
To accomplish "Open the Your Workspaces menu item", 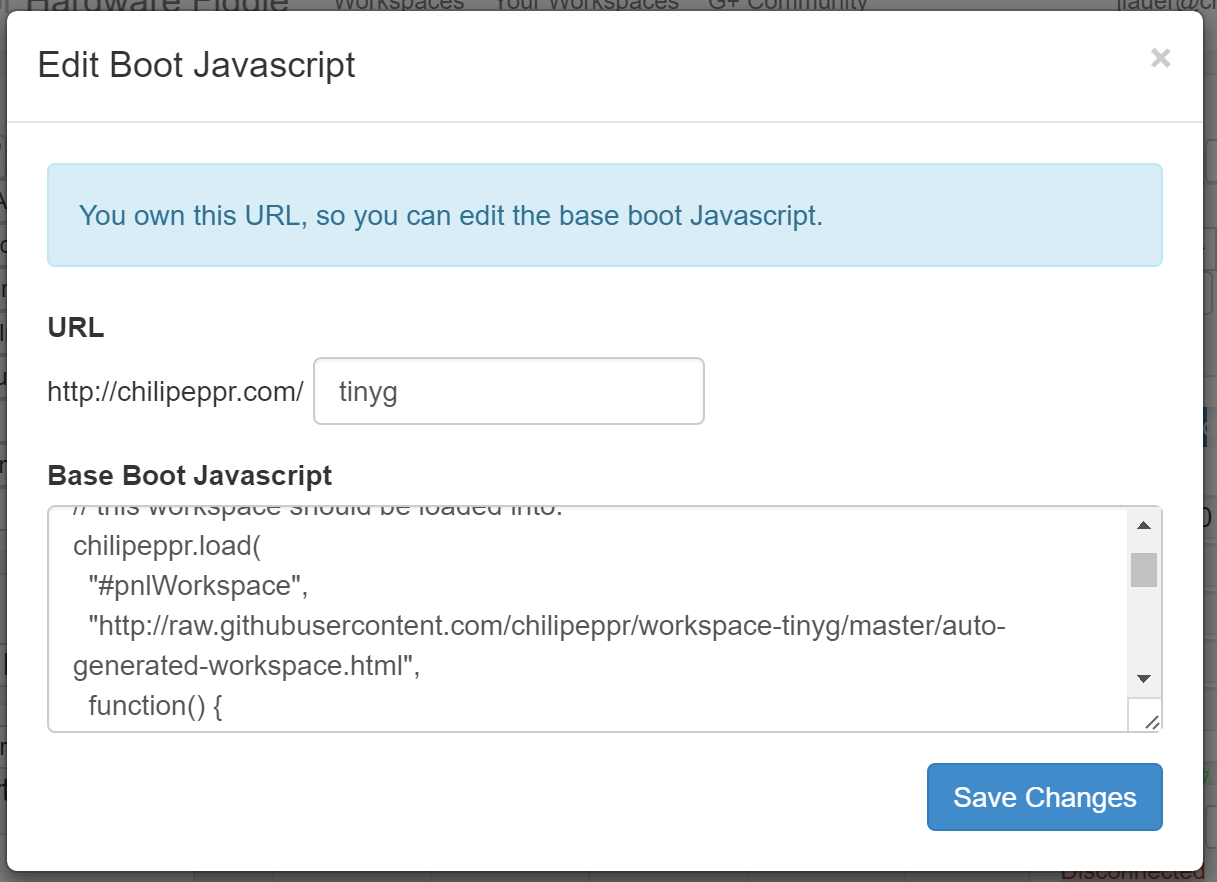I will point(586,5).
